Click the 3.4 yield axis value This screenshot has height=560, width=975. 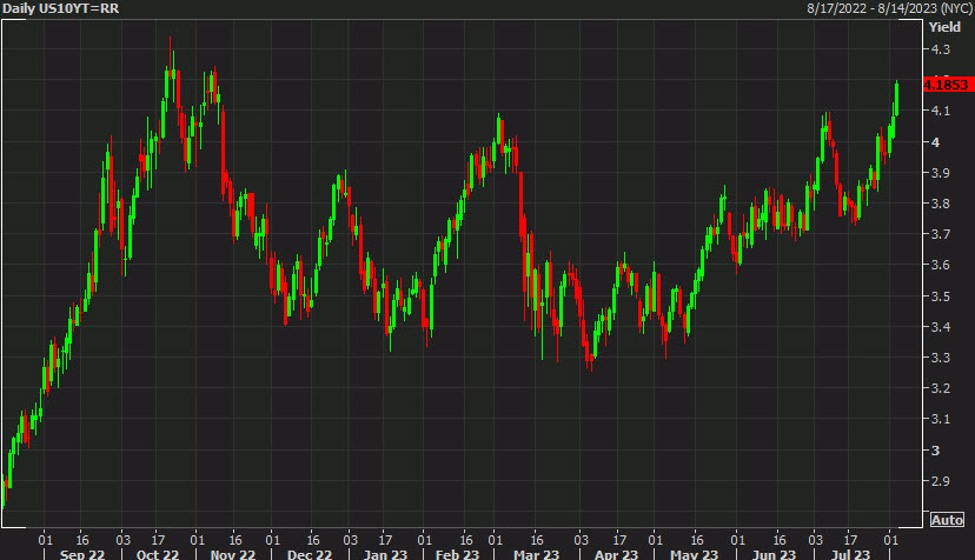(940, 327)
